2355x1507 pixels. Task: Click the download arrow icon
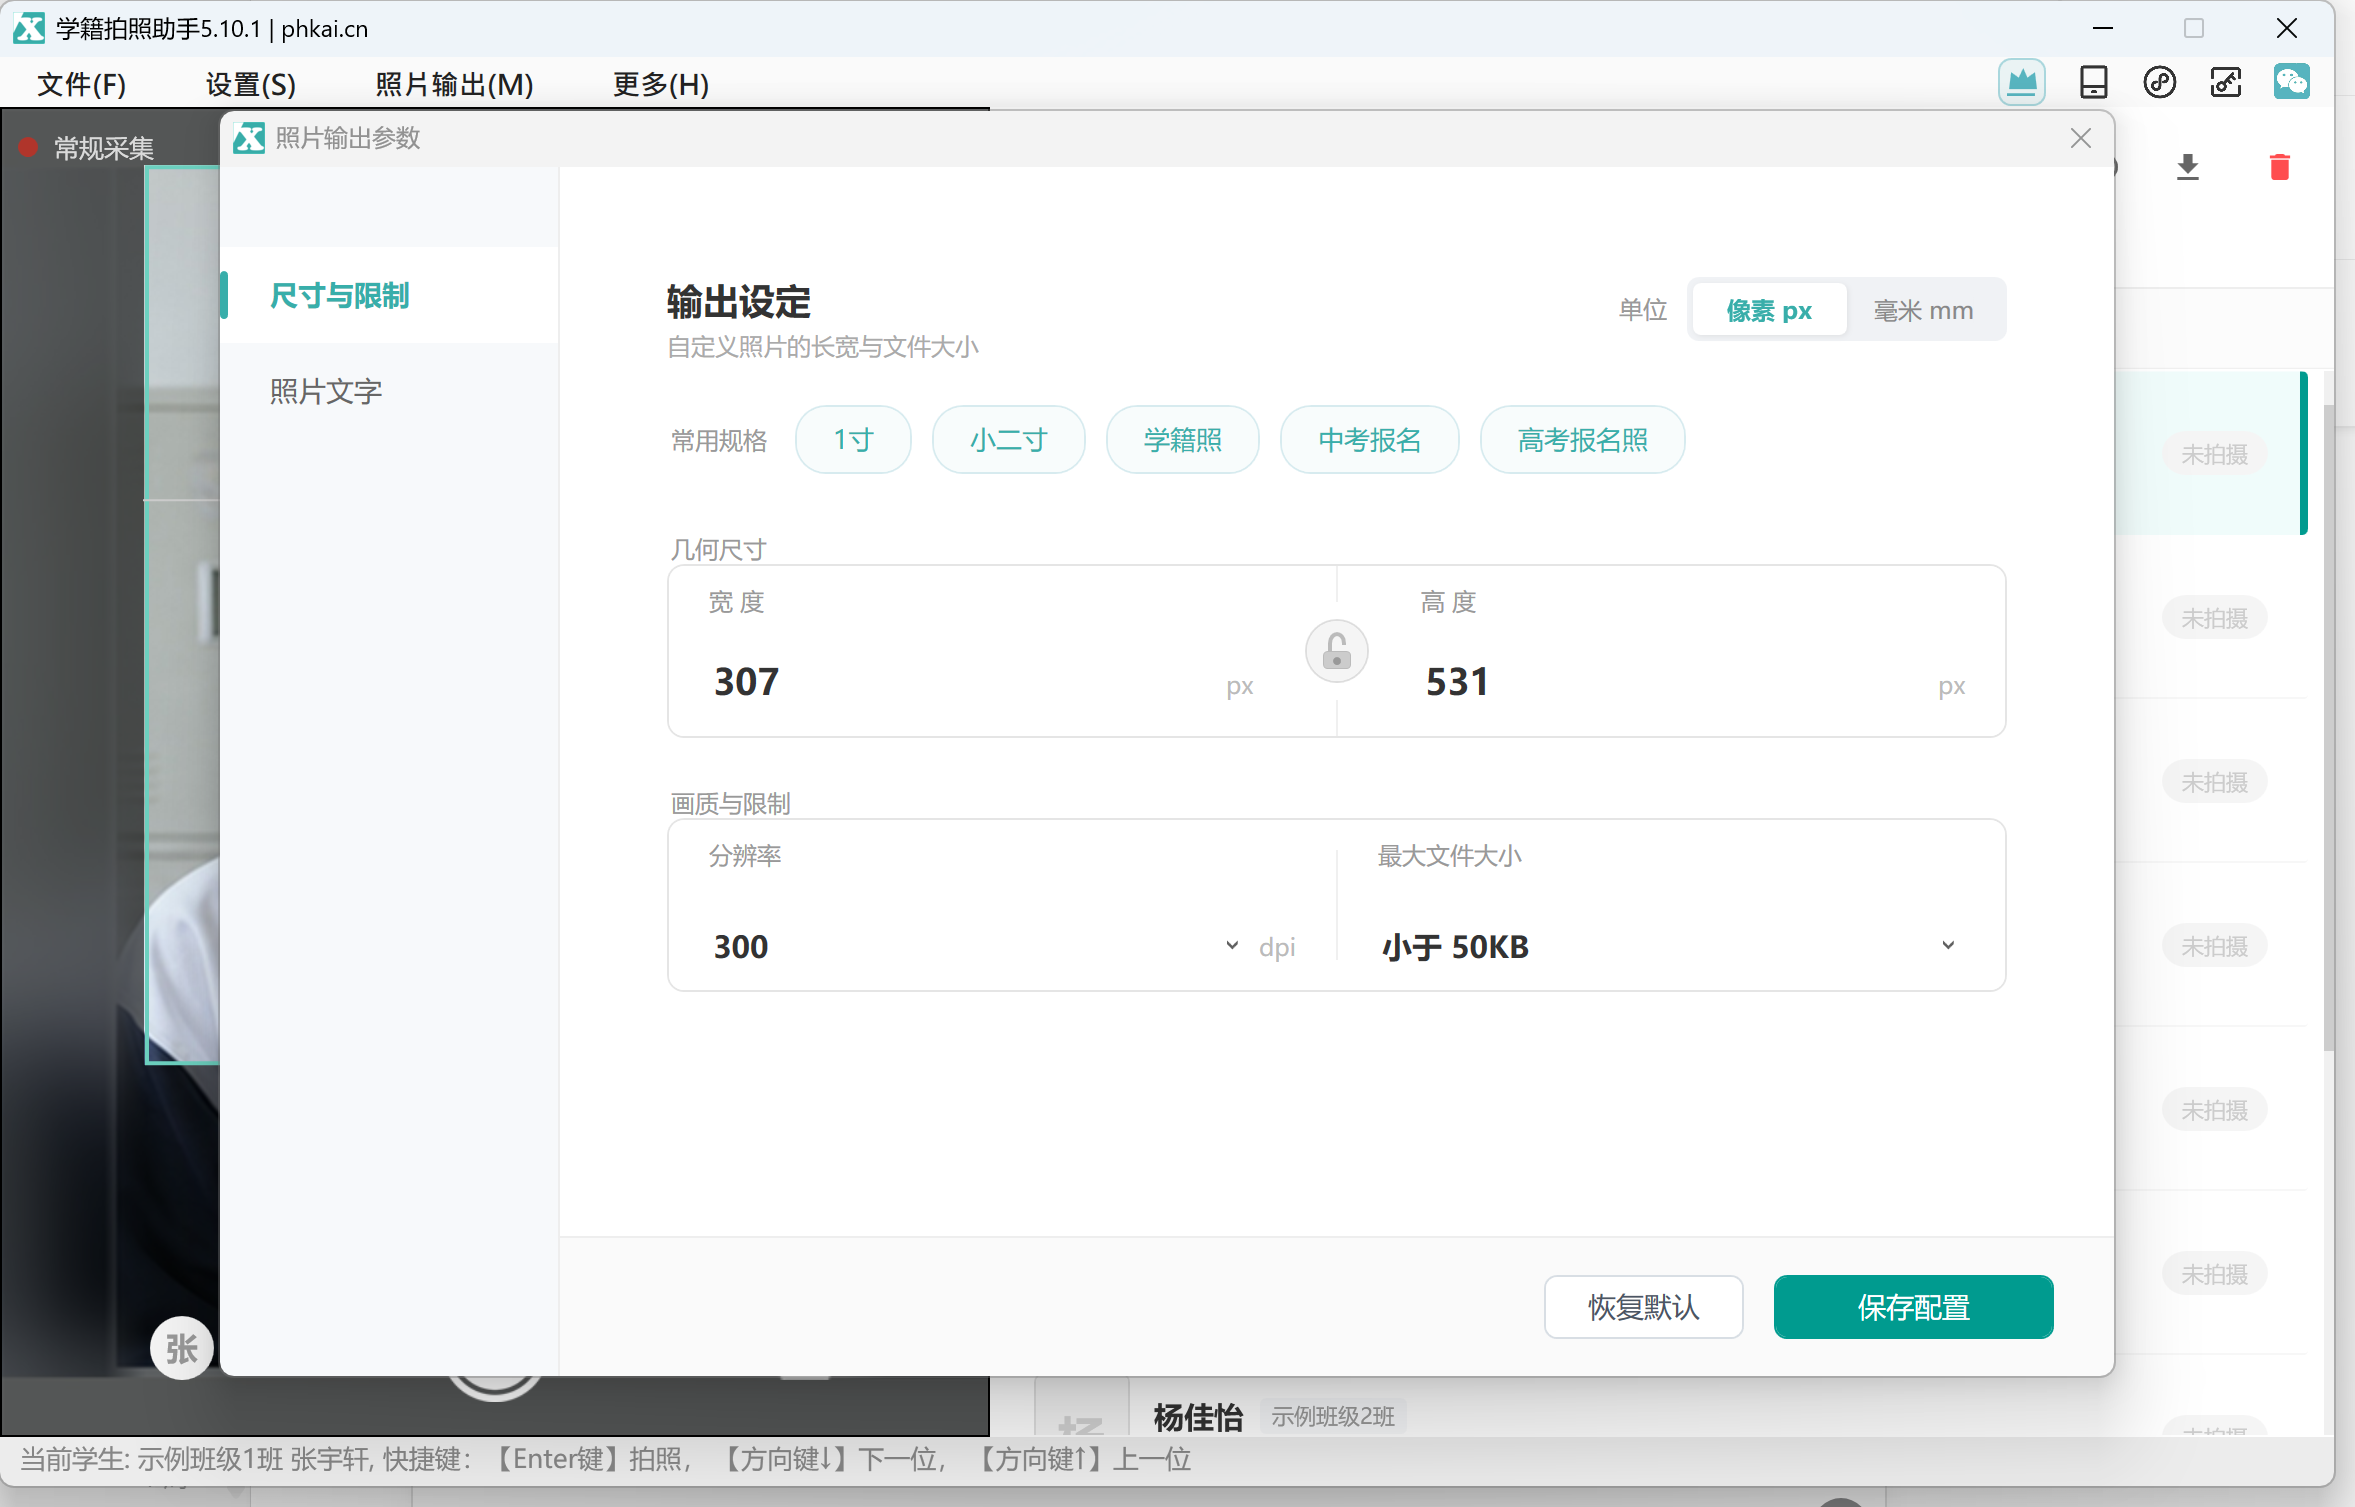click(2188, 167)
